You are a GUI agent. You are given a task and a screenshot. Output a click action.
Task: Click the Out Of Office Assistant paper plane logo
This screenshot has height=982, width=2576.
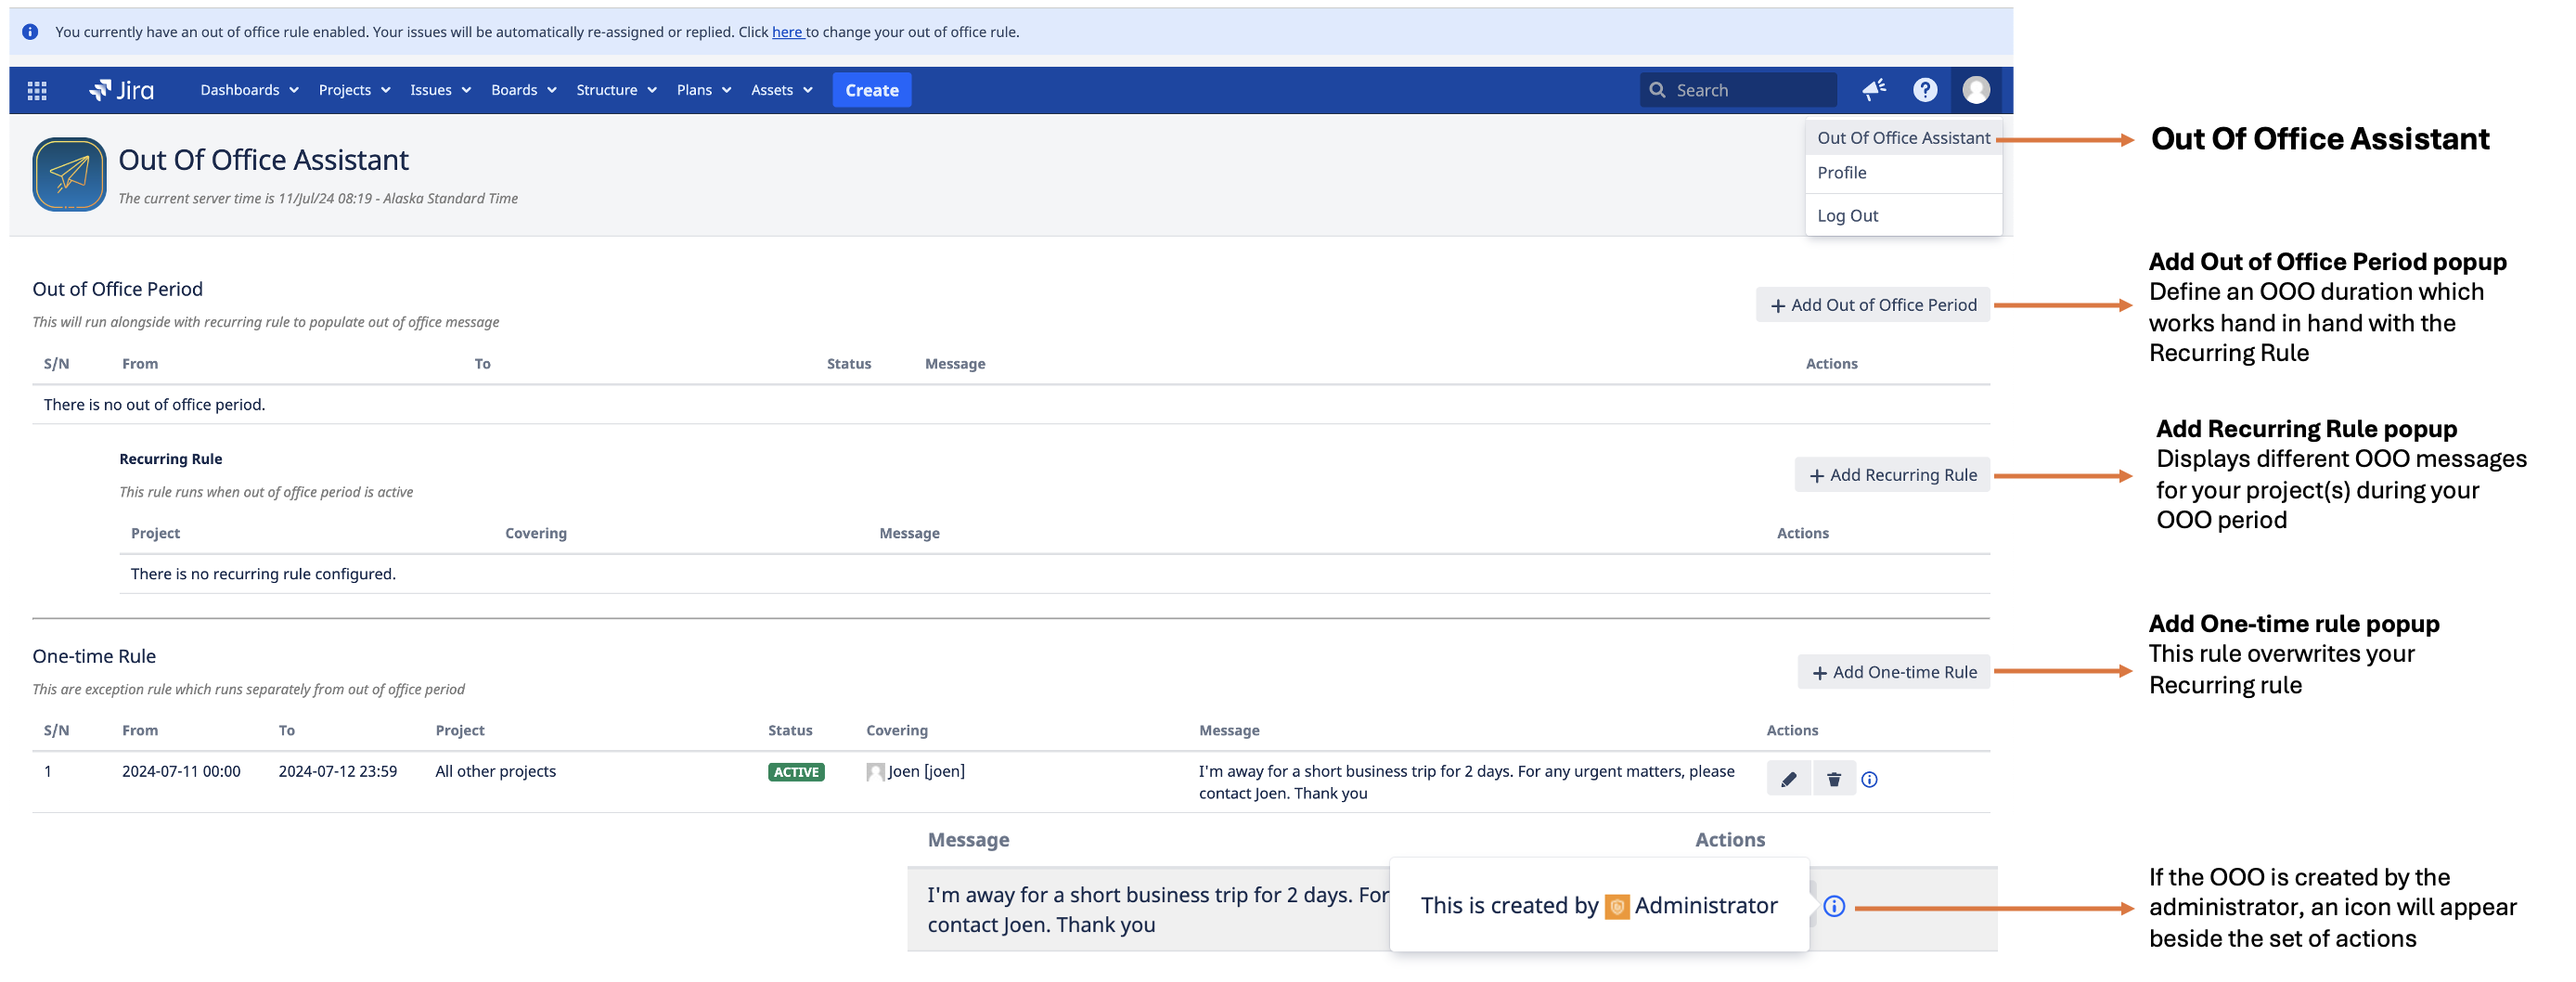[x=69, y=174]
